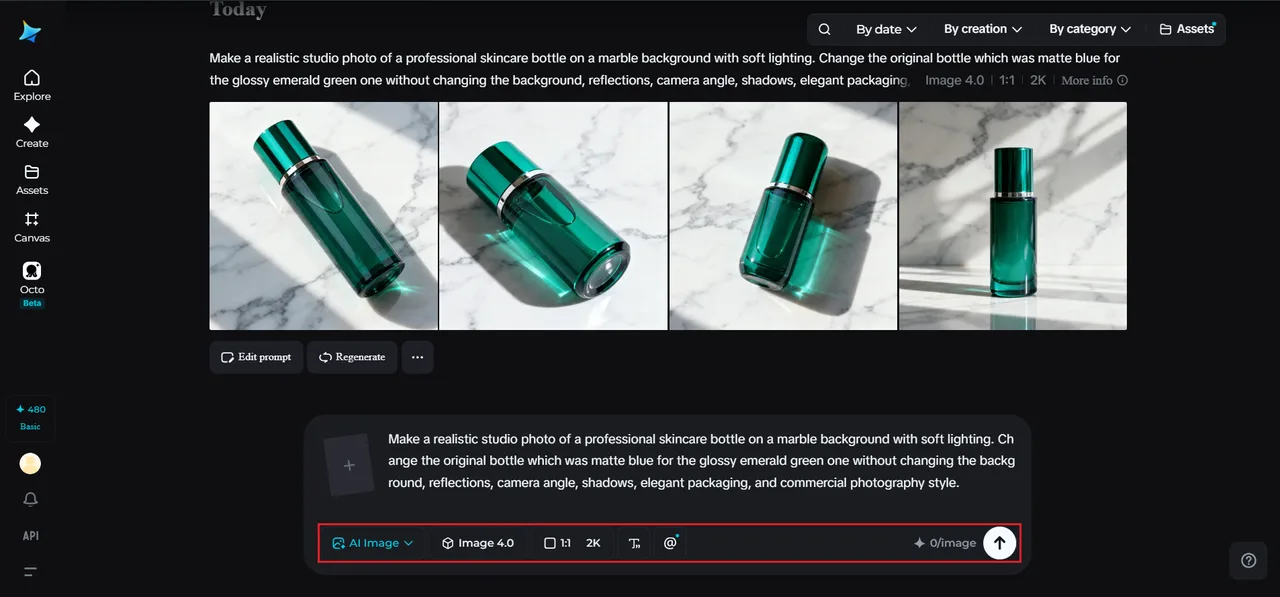Screen dimensions: 1280x597
Task: Open the fourth upright bottle thumbnail
Action: [1013, 216]
